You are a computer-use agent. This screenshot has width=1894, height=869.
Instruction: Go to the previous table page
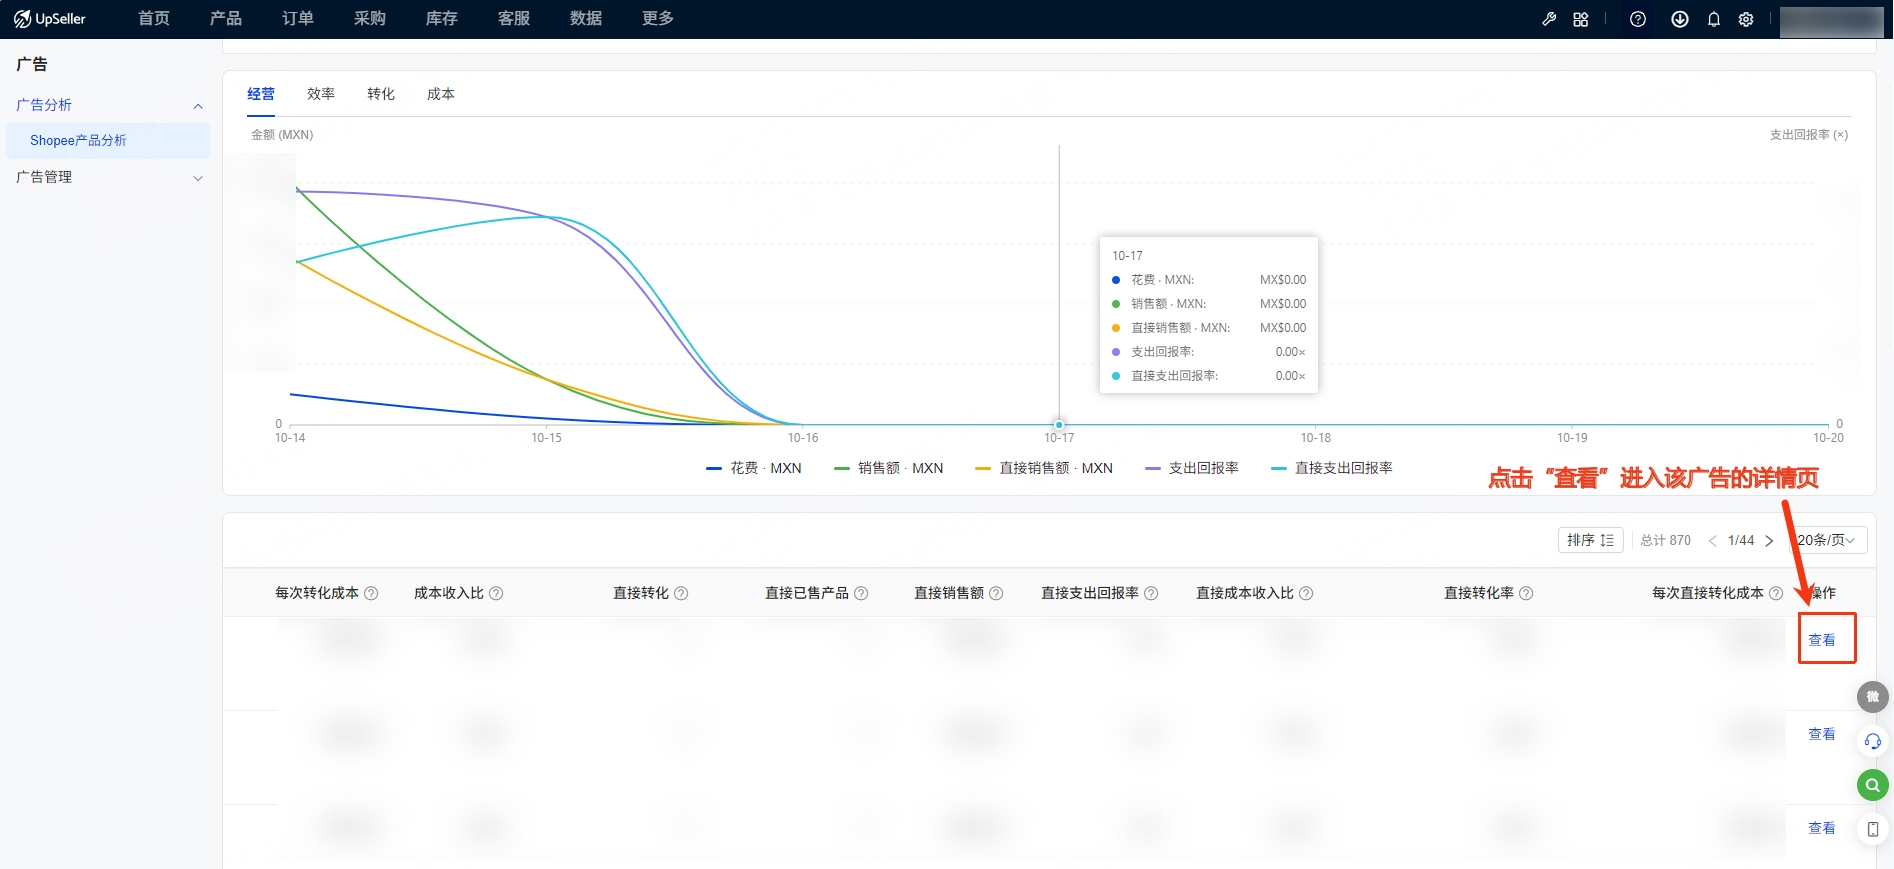1713,541
